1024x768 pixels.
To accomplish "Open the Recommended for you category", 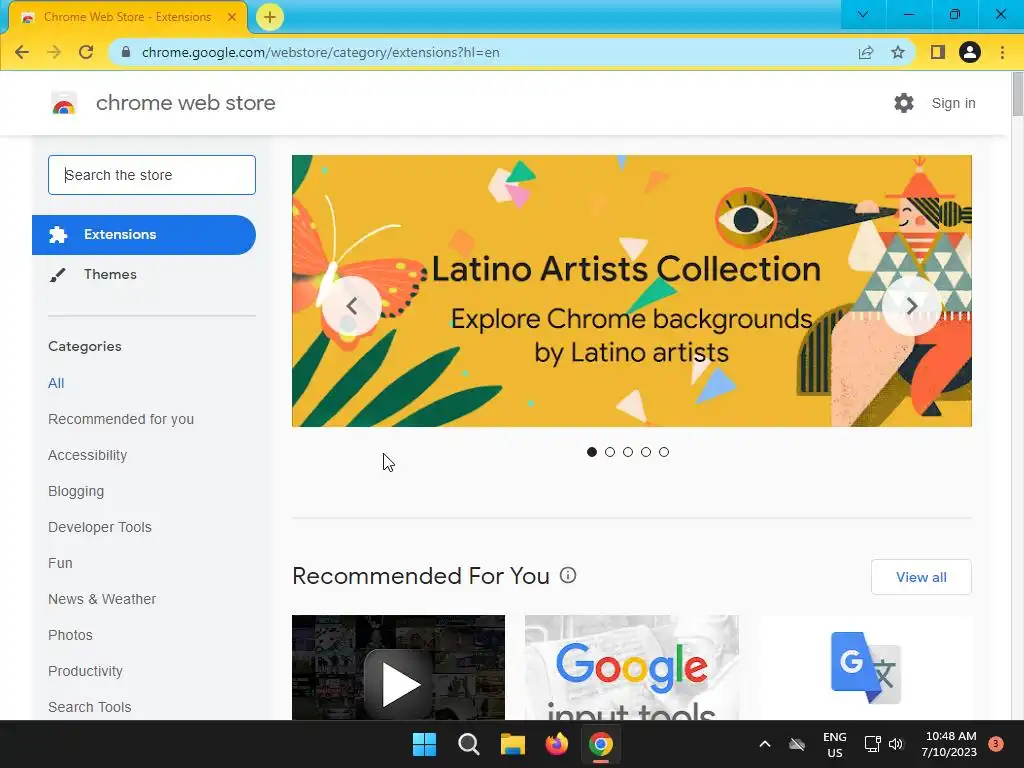I will coord(121,419).
